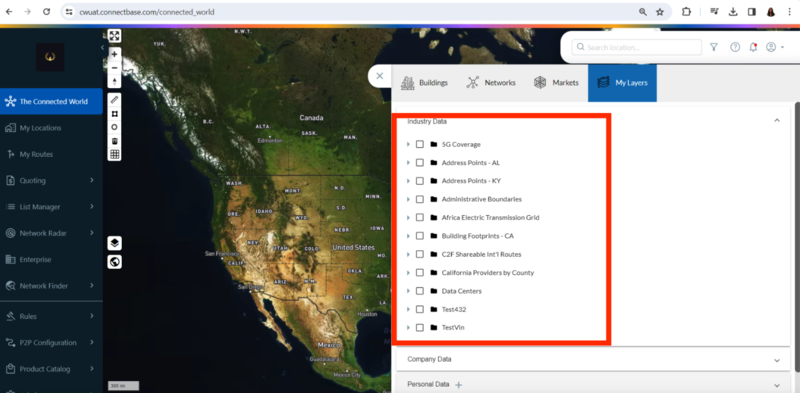Bookmark this page with star icon

click(660, 12)
